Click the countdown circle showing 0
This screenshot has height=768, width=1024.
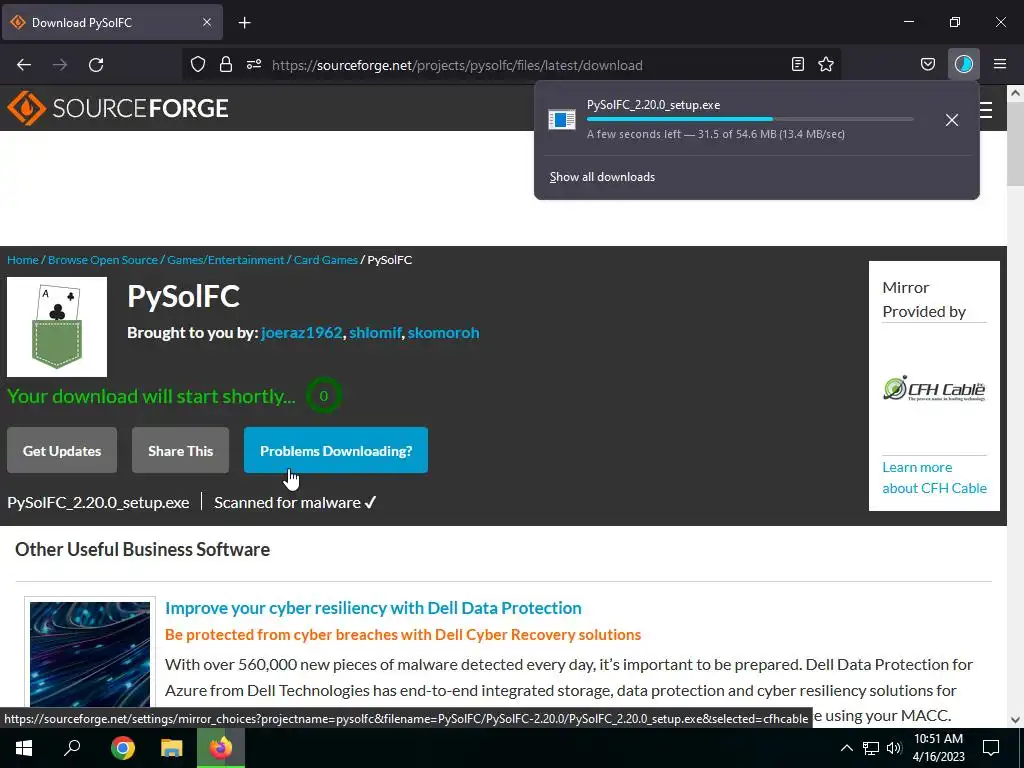323,396
